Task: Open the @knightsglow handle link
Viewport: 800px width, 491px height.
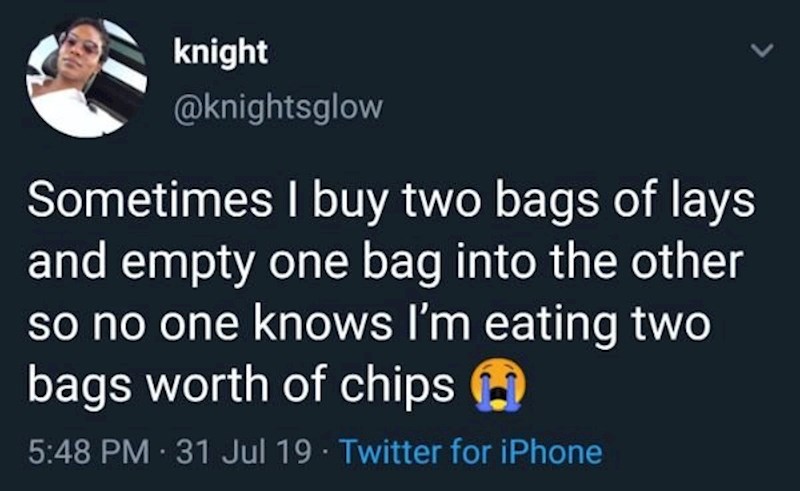Action: pos(278,107)
